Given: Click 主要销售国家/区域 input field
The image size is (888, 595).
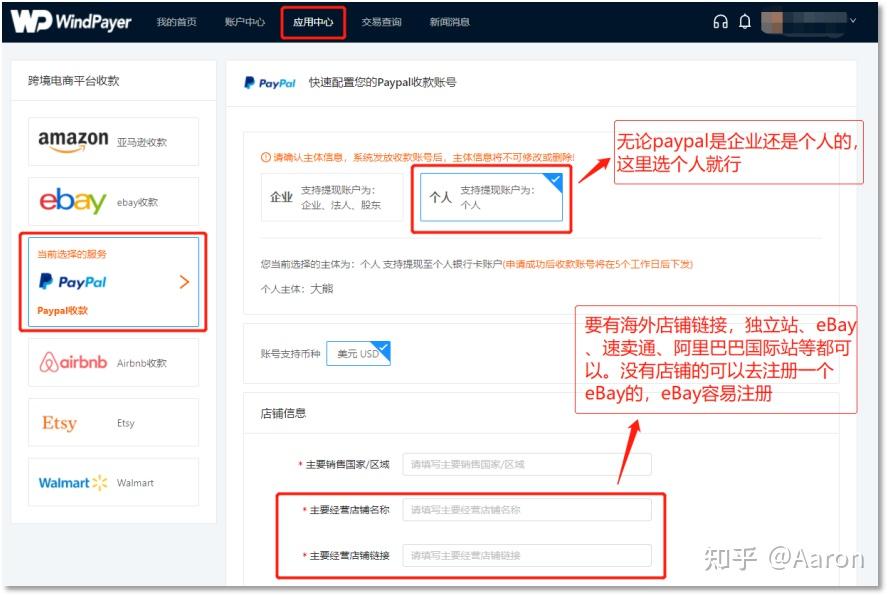Looking at the screenshot, I should (x=527, y=464).
